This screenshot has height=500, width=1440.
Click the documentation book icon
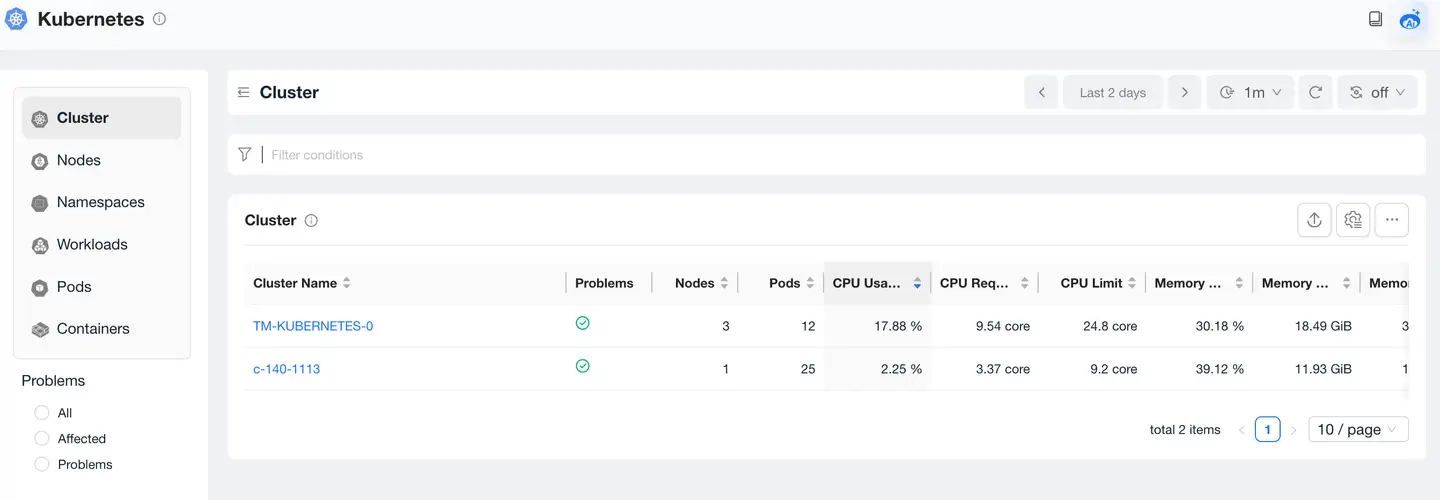(1375, 19)
